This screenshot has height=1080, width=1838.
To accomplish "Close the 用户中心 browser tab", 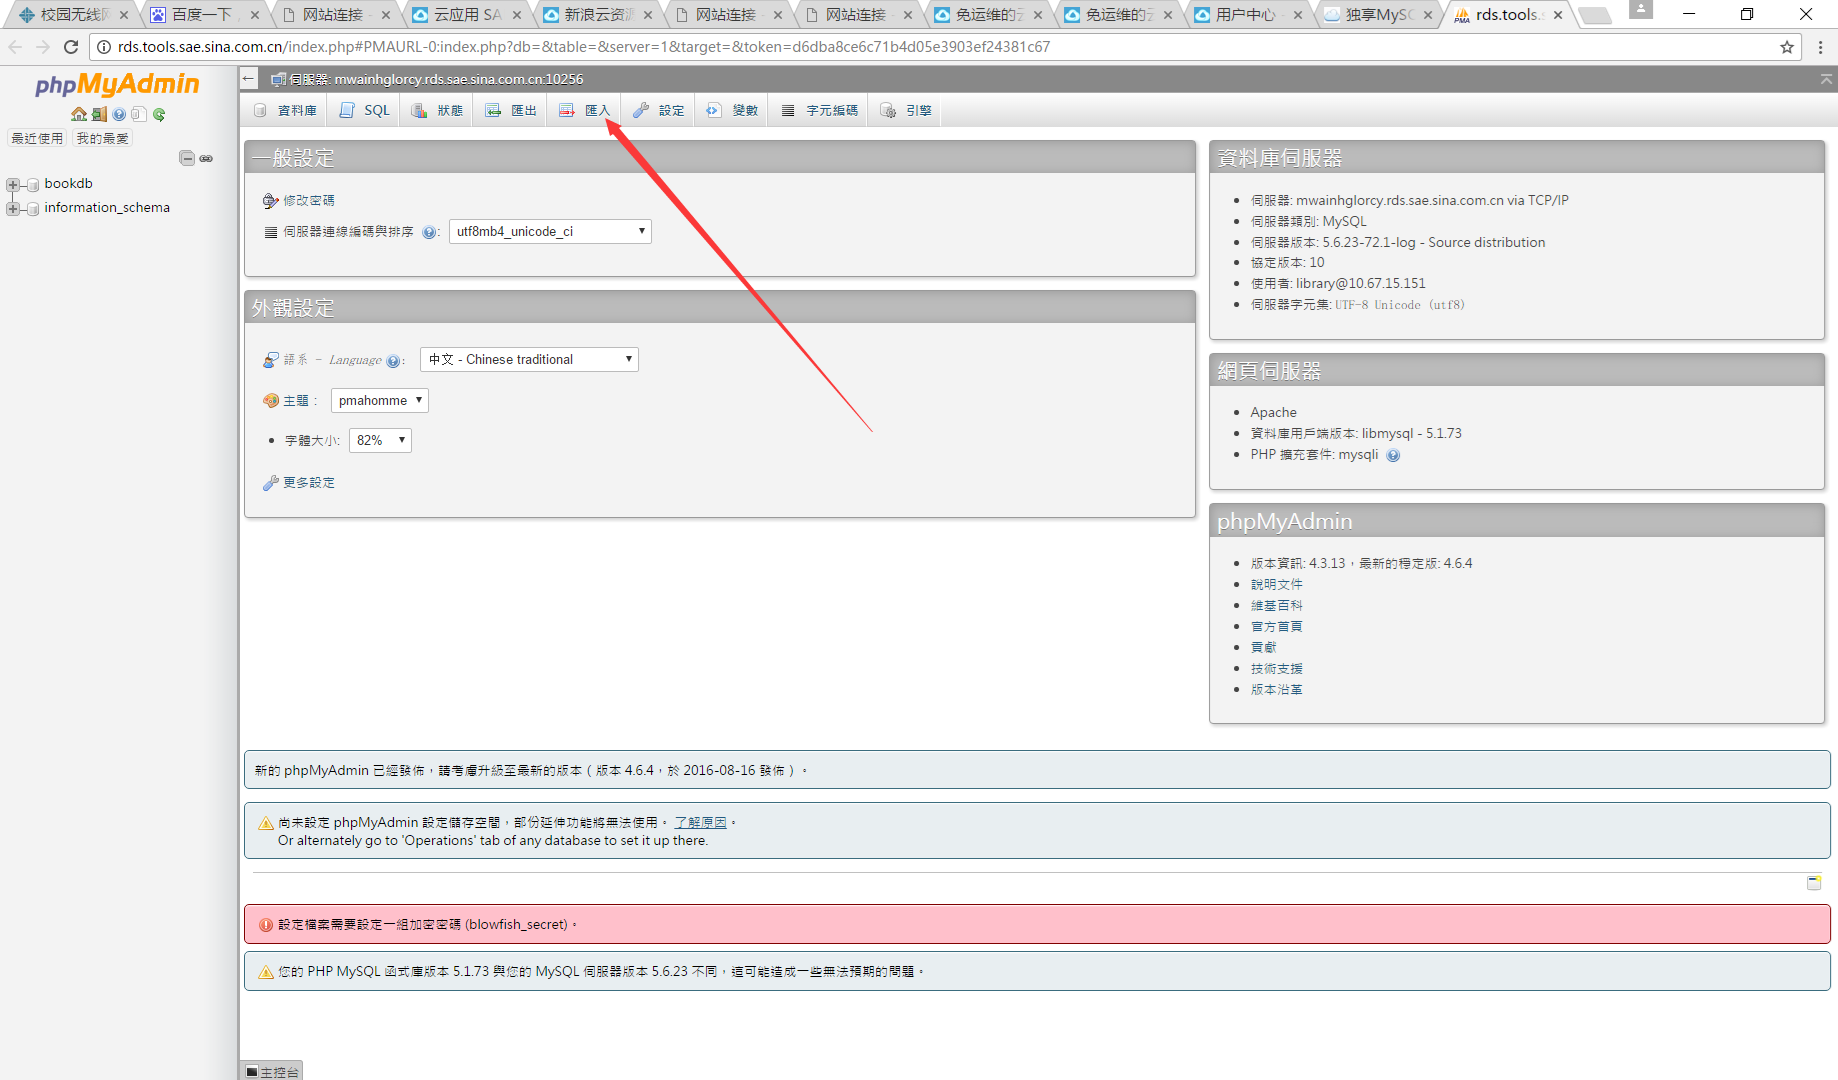I will (x=1298, y=15).
